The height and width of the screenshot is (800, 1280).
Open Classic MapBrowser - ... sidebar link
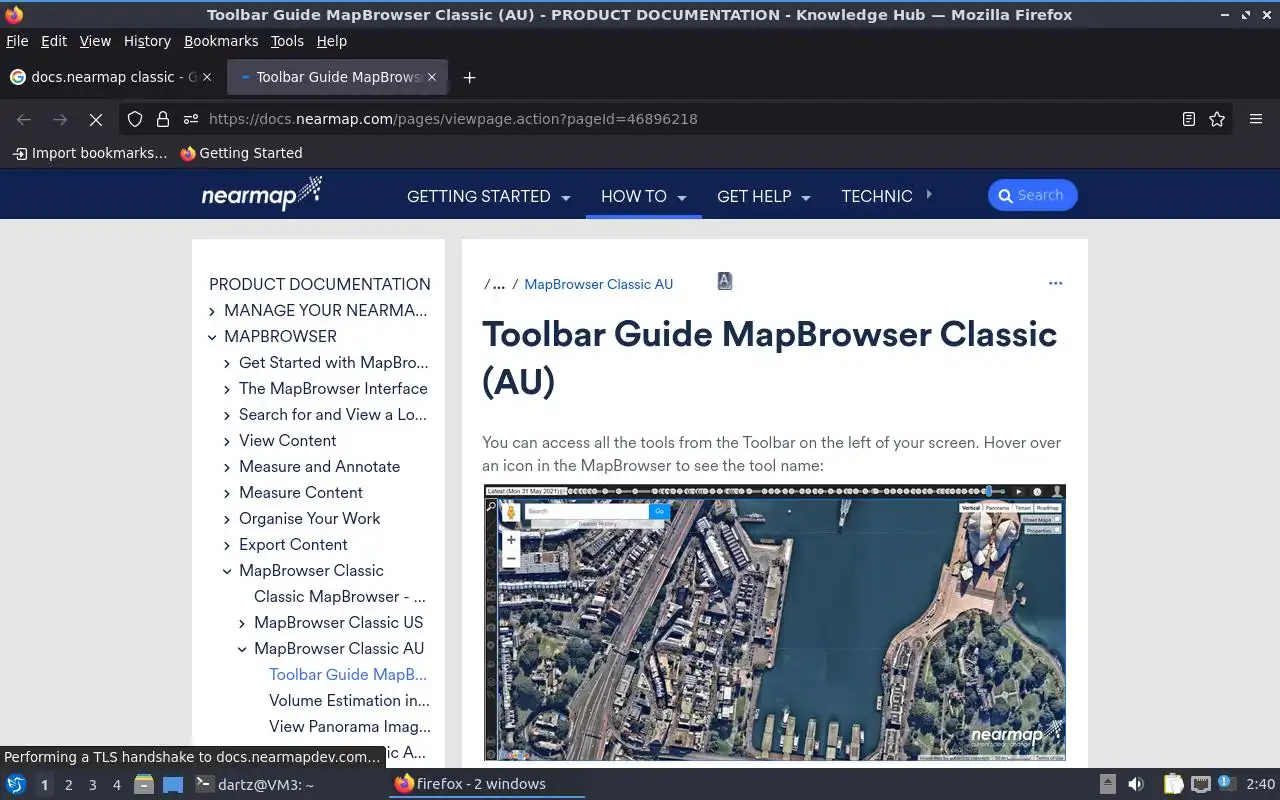[339, 597]
